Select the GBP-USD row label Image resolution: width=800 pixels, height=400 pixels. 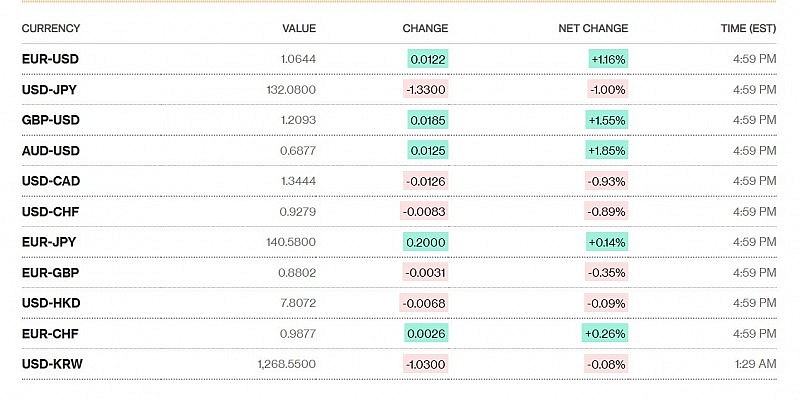coord(50,120)
